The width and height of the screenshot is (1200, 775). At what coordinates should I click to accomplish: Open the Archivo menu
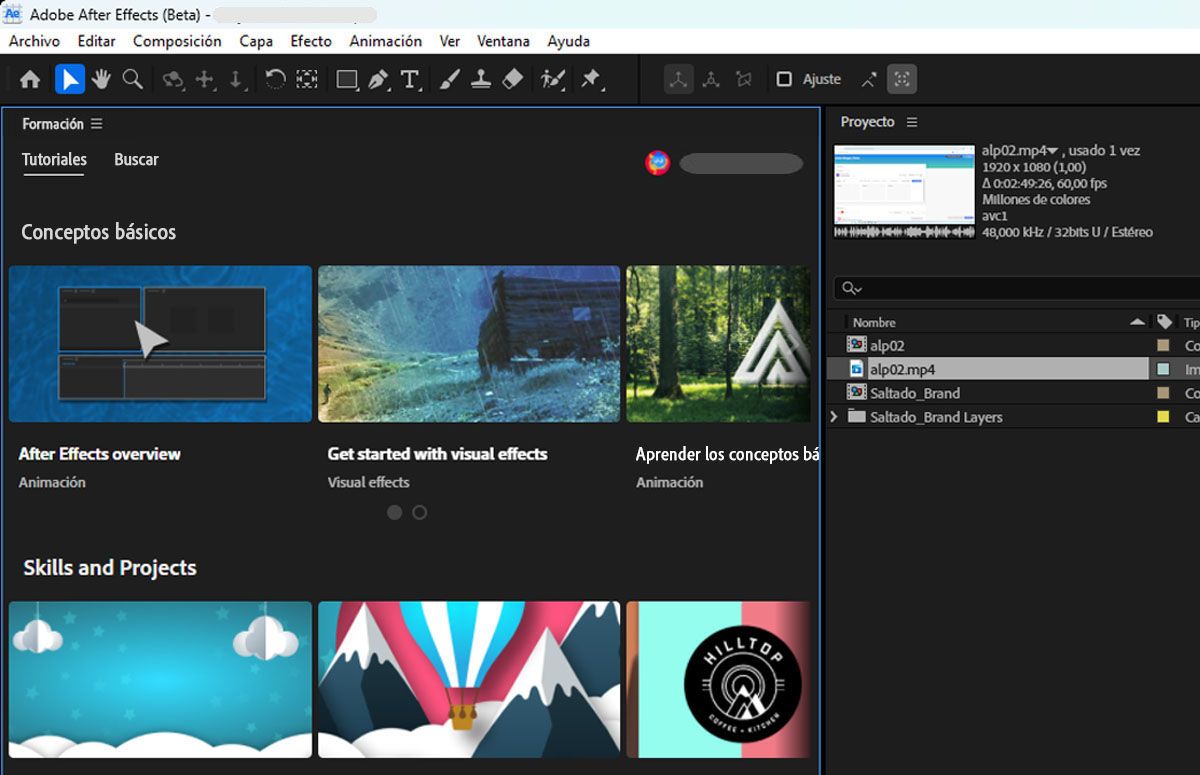(34, 41)
